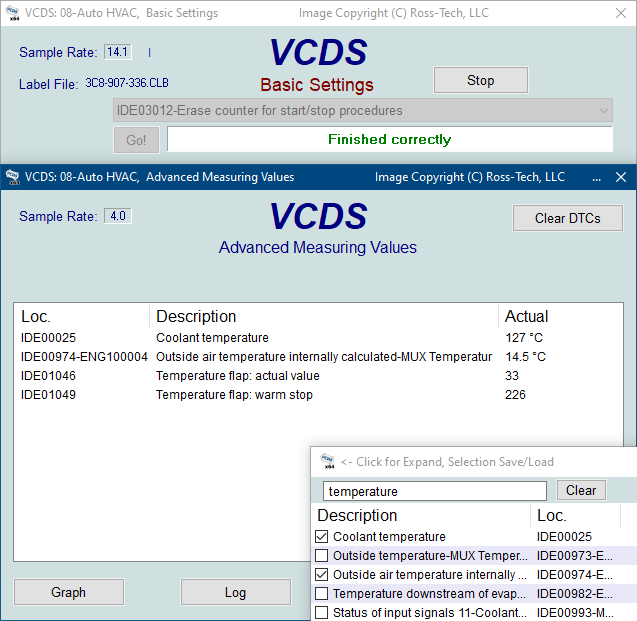
Task: Check Status of input signals 11-Coolant checkbox
Action: pyautogui.click(x=321, y=612)
